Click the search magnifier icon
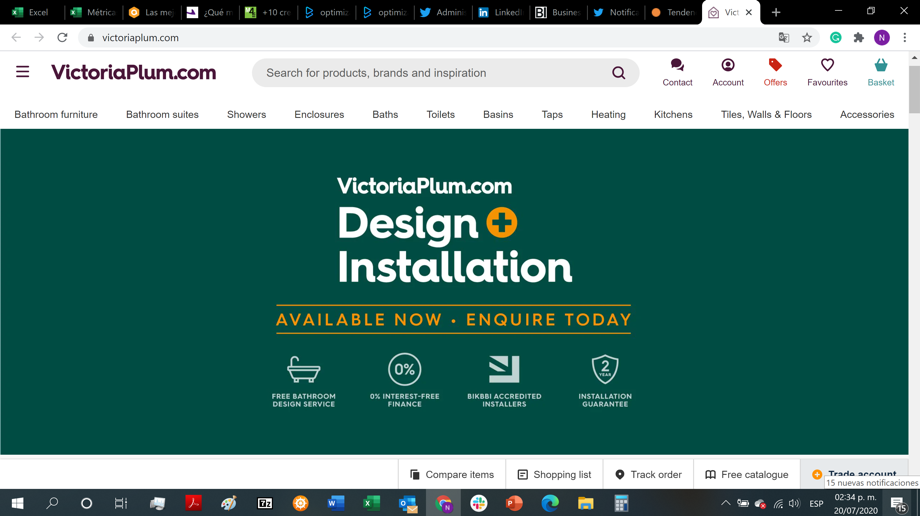Image resolution: width=920 pixels, height=516 pixels. click(618, 73)
